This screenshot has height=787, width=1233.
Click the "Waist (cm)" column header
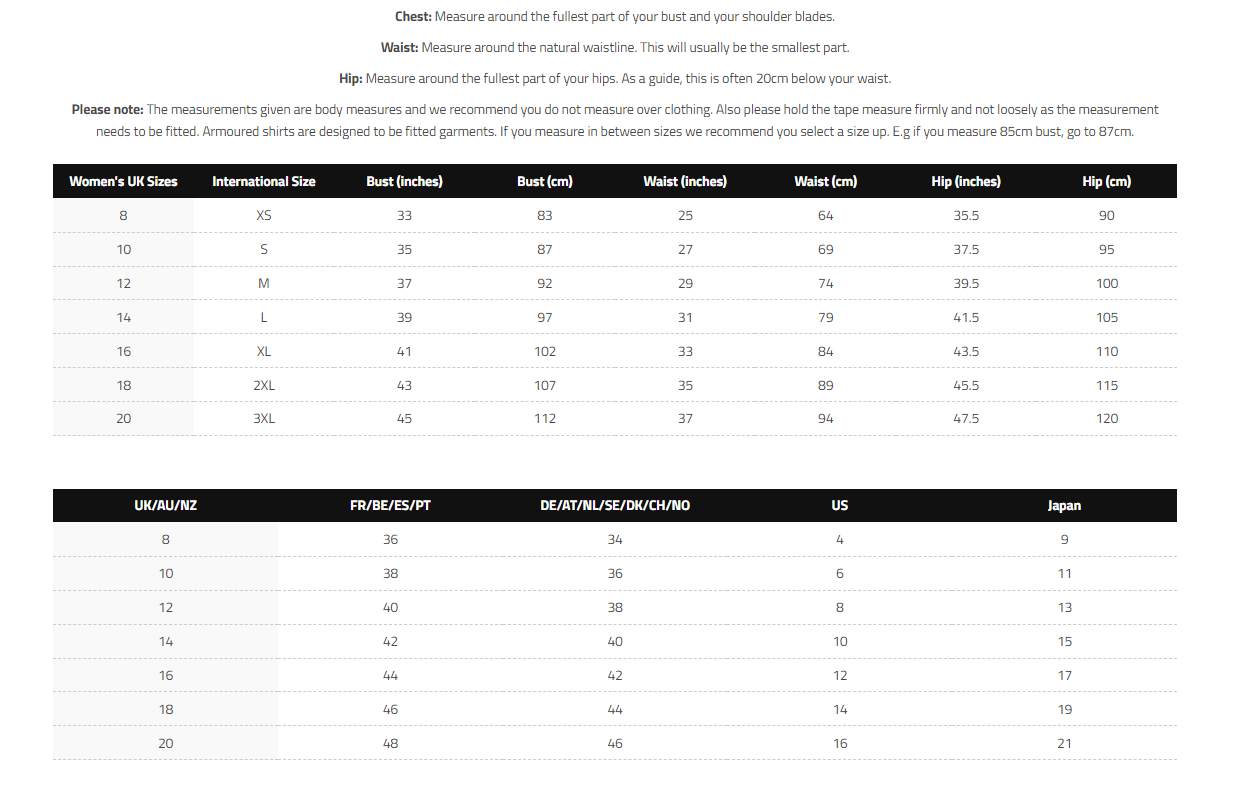pos(825,181)
